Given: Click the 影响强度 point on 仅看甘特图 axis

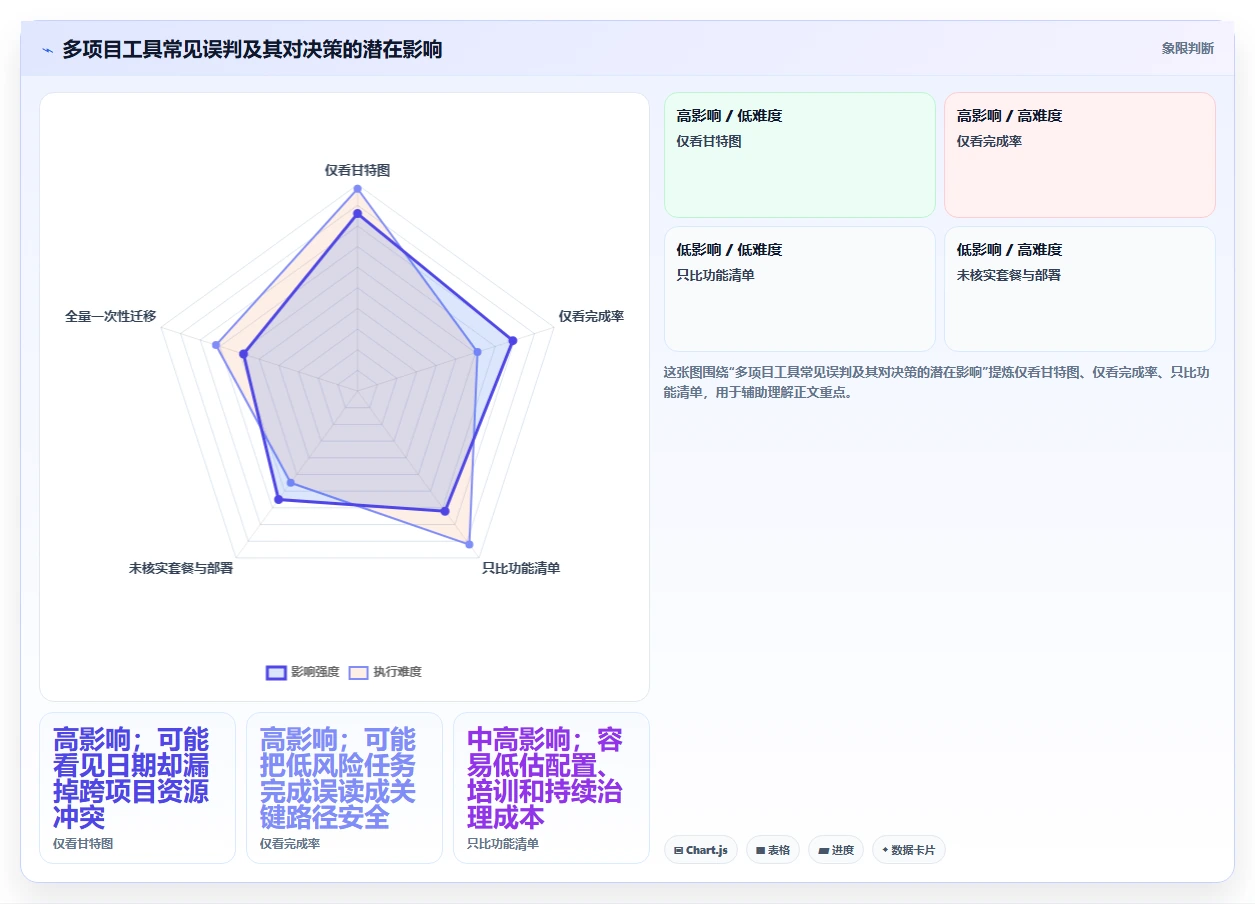Looking at the screenshot, I should [x=357, y=213].
